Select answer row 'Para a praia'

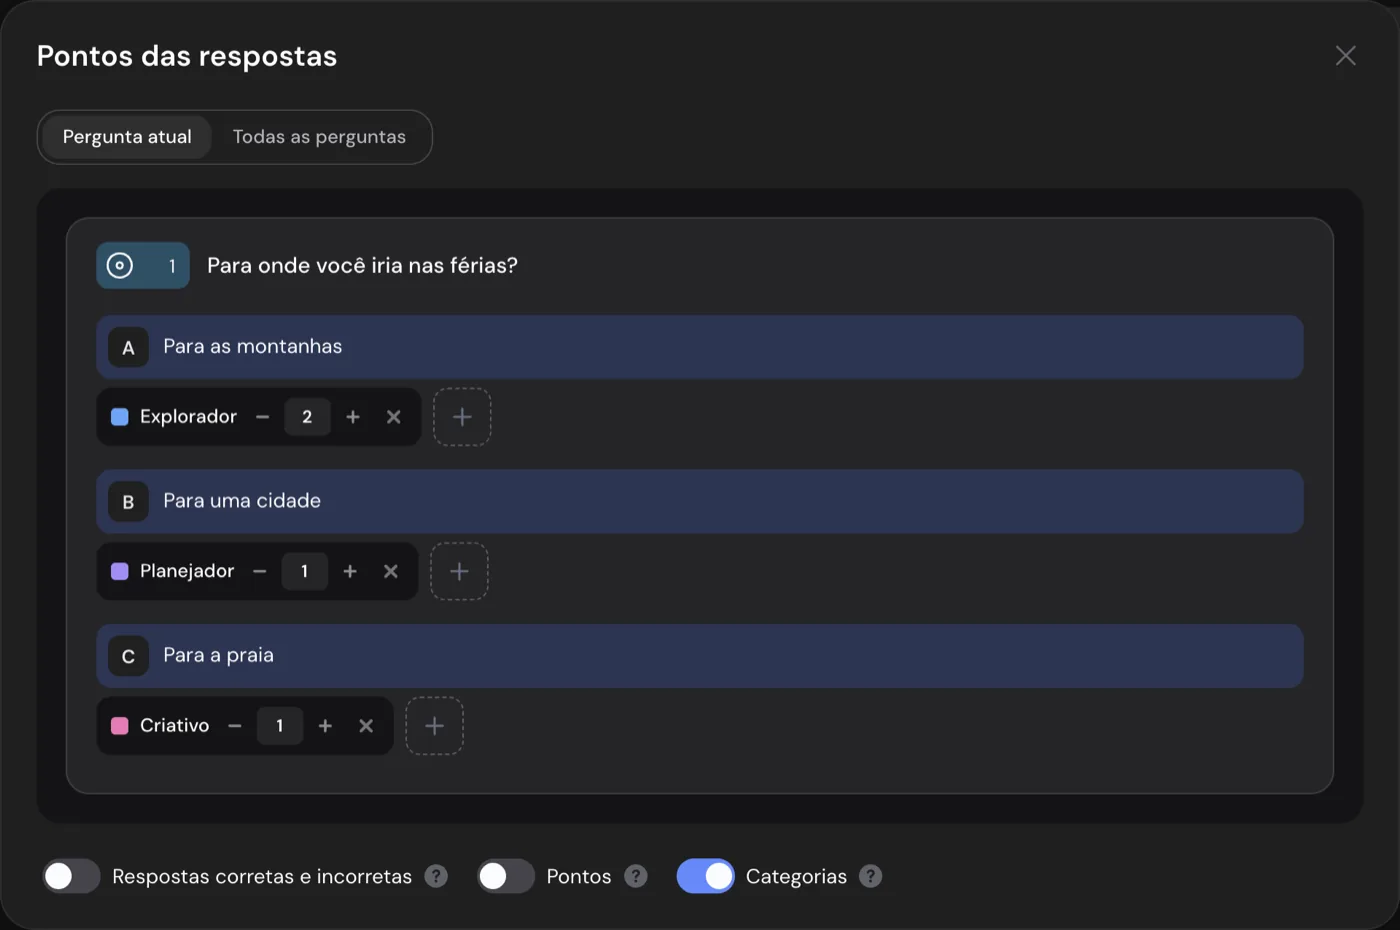click(700, 656)
